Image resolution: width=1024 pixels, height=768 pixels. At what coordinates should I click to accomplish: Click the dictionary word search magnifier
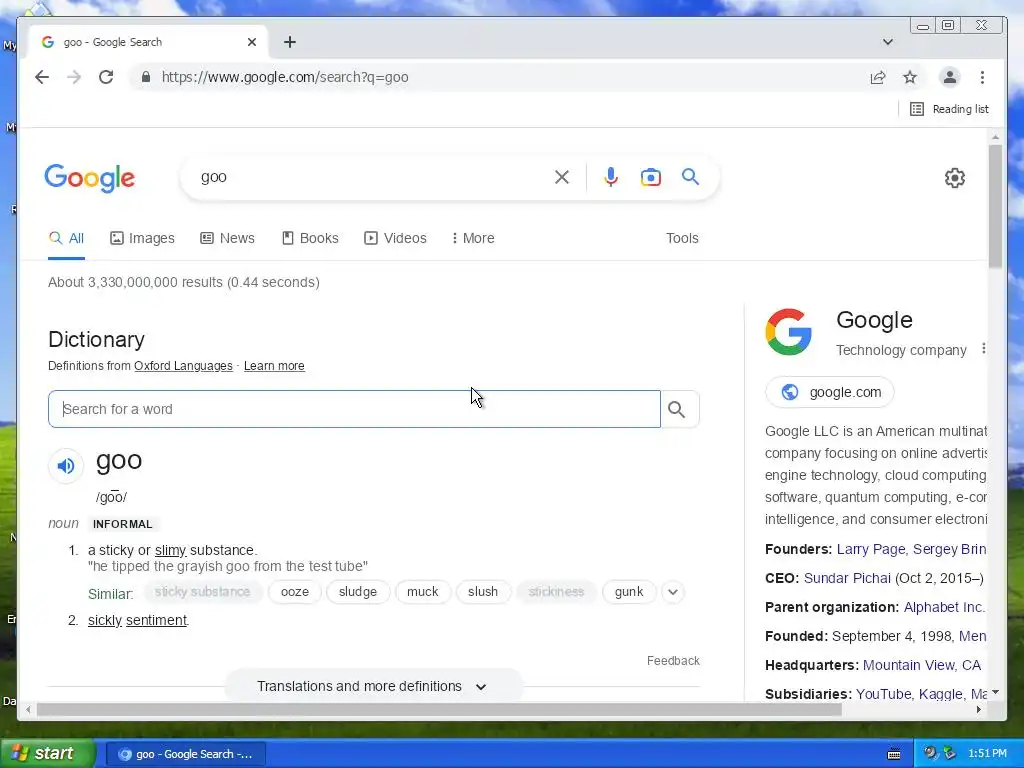(x=677, y=409)
